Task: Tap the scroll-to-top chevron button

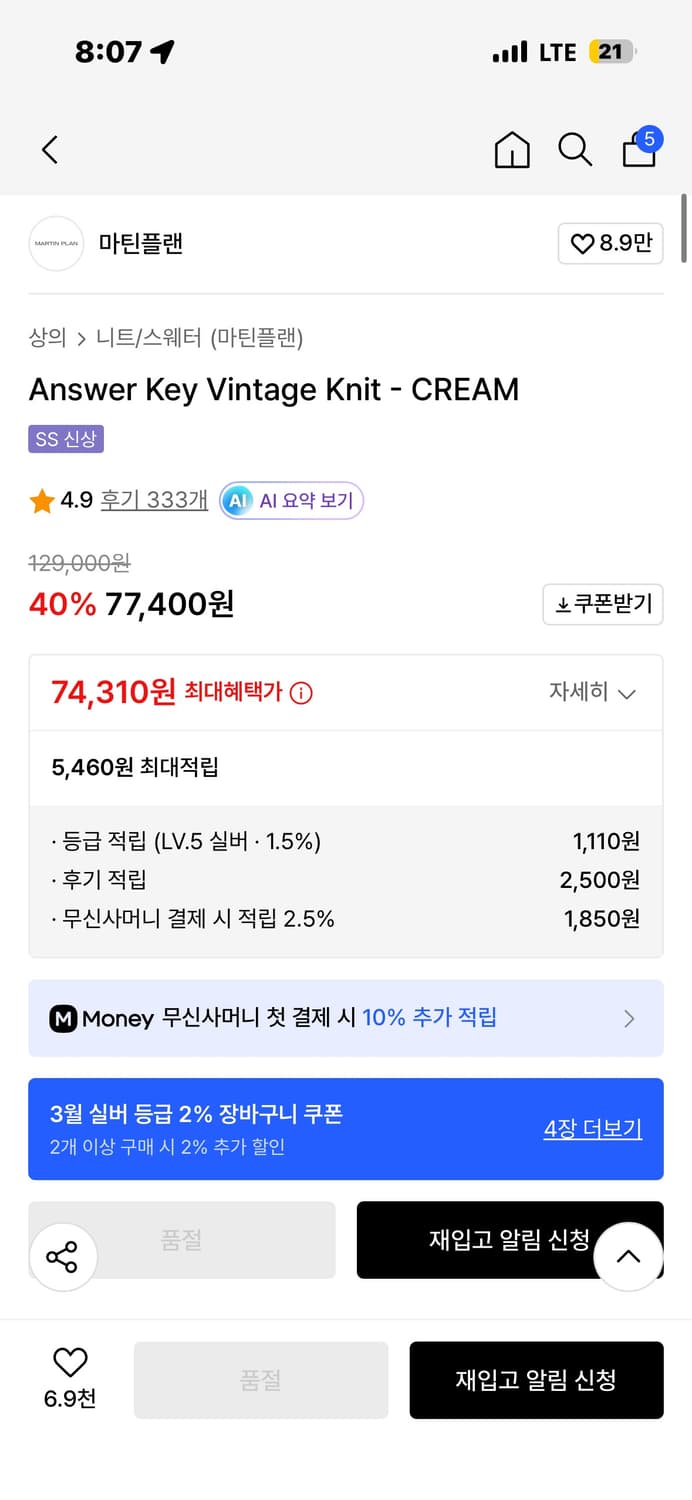Action: click(x=628, y=1256)
